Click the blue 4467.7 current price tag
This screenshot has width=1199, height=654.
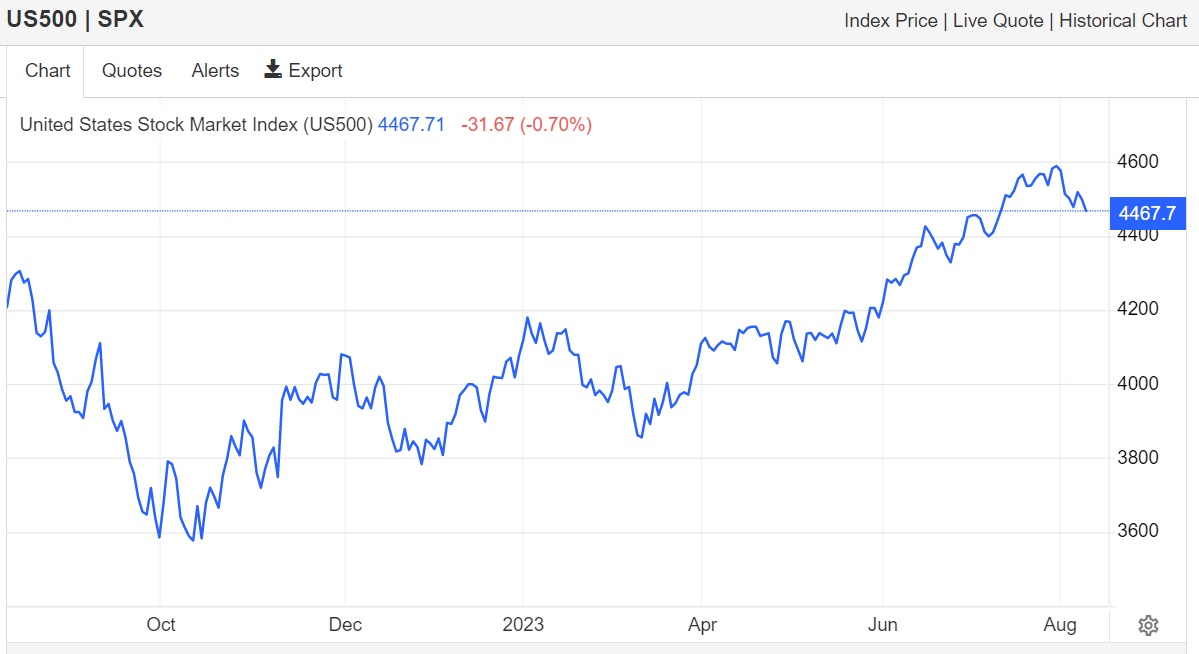tap(1146, 212)
